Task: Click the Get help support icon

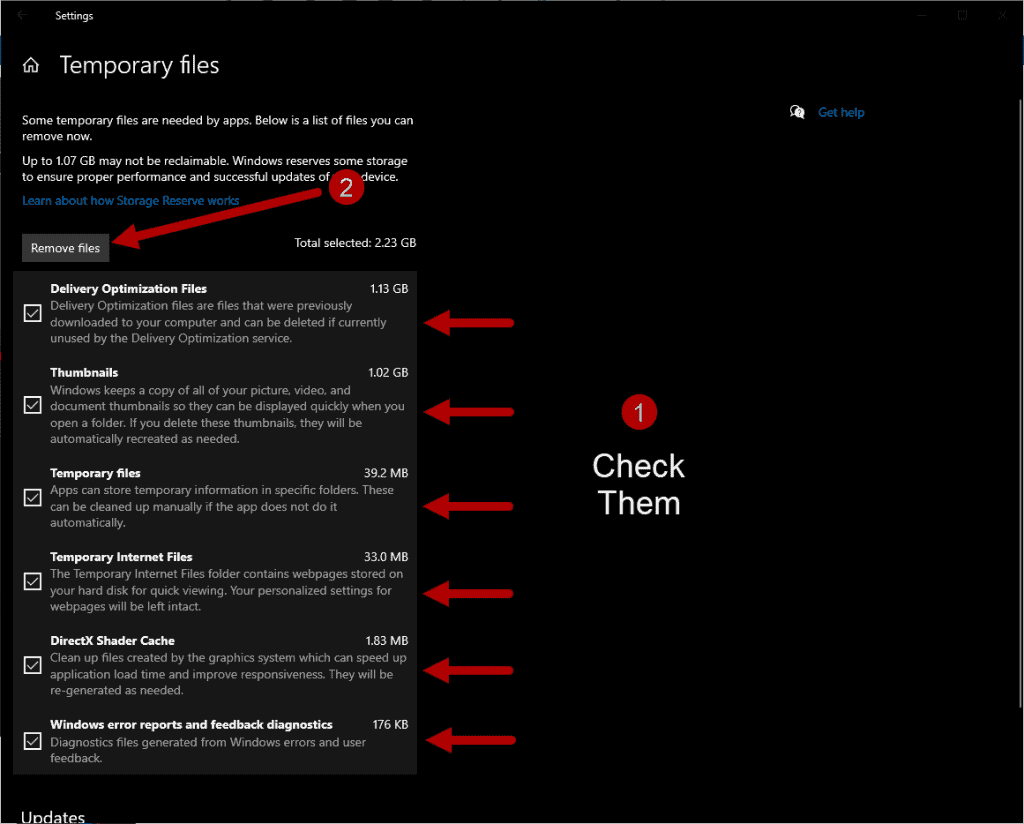Action: 797,112
